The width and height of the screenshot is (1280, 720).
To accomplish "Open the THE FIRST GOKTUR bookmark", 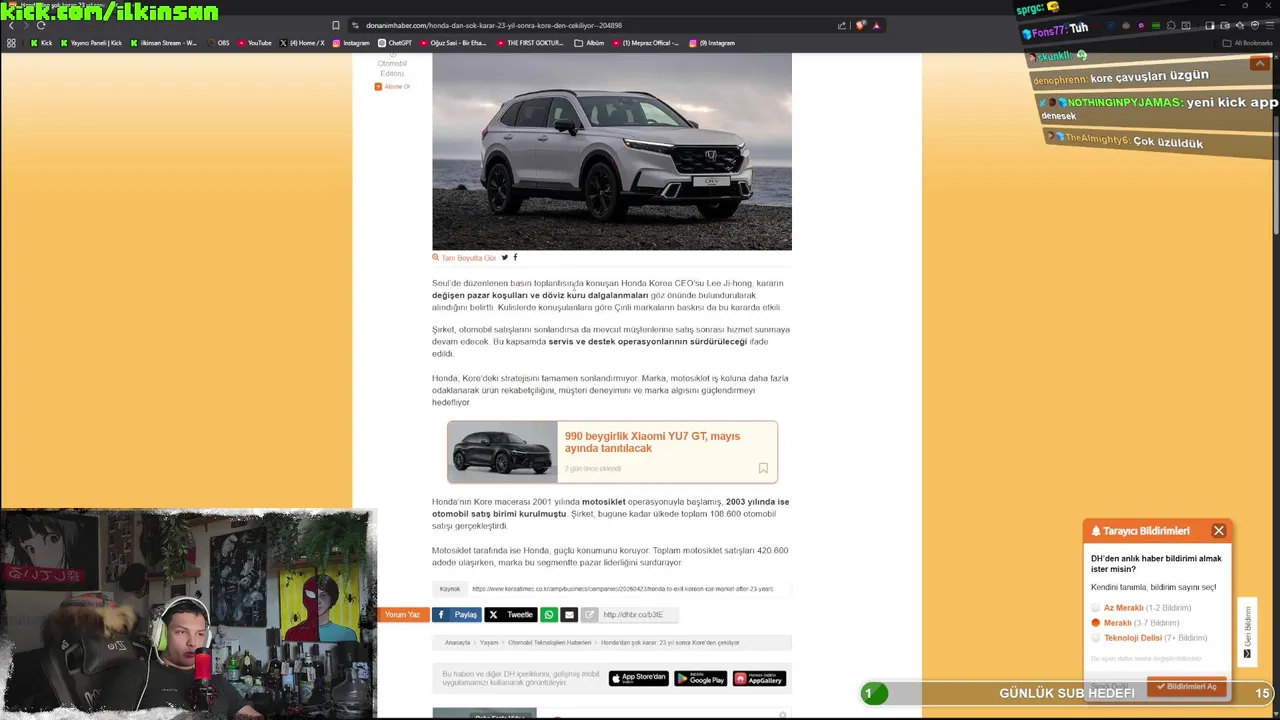I will 530,43.
